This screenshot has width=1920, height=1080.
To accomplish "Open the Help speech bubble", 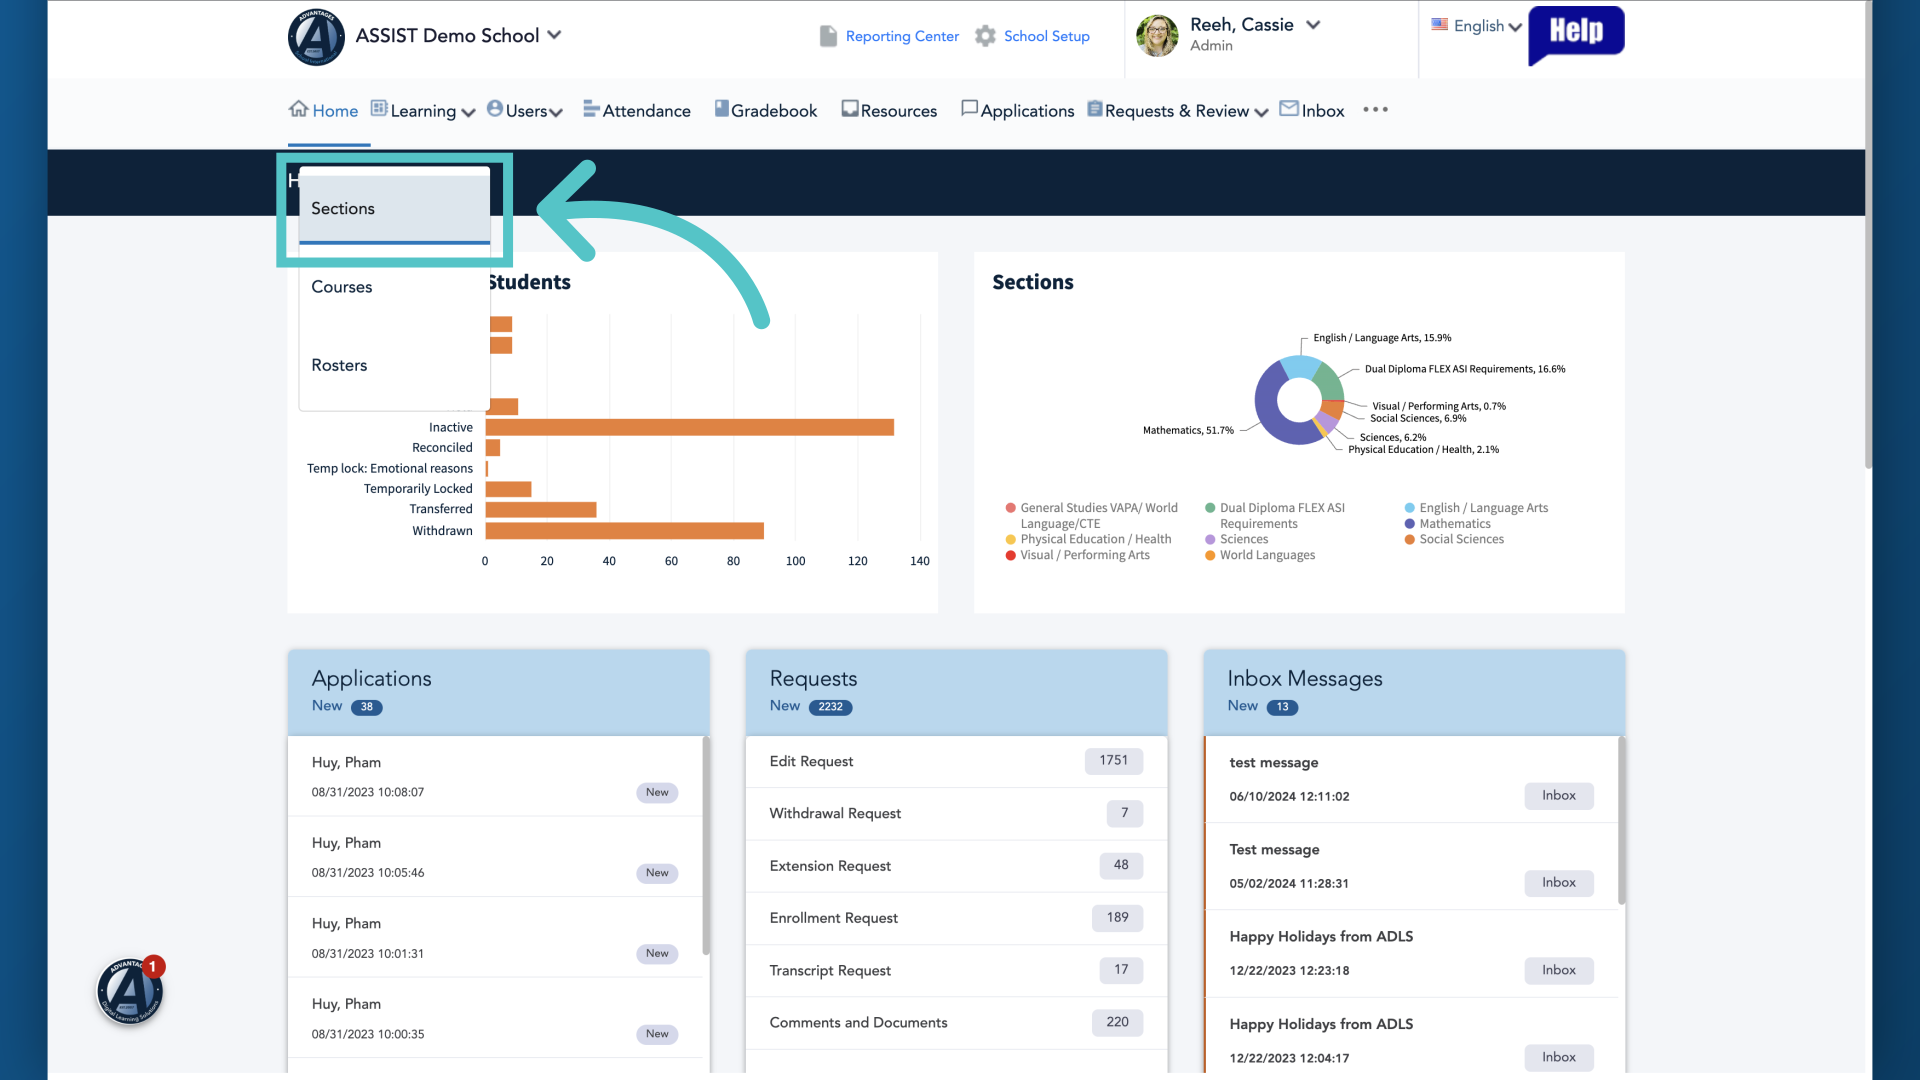I will pos(1576,35).
